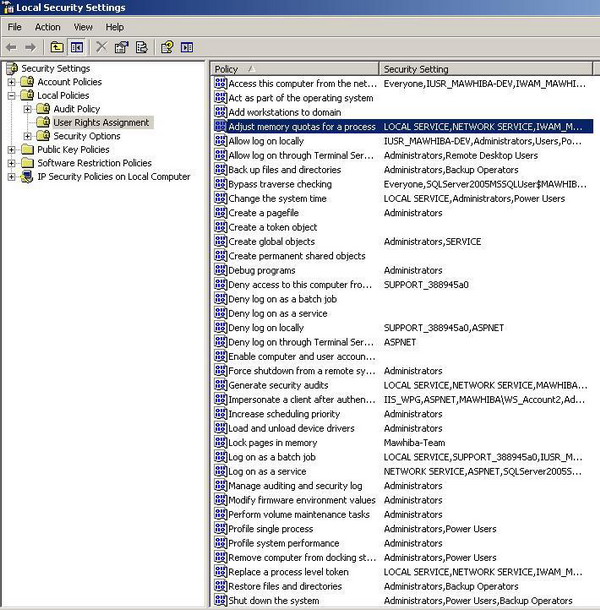Collapse the Local Policies tree node
Screen dimensions: 600x610
point(12,96)
